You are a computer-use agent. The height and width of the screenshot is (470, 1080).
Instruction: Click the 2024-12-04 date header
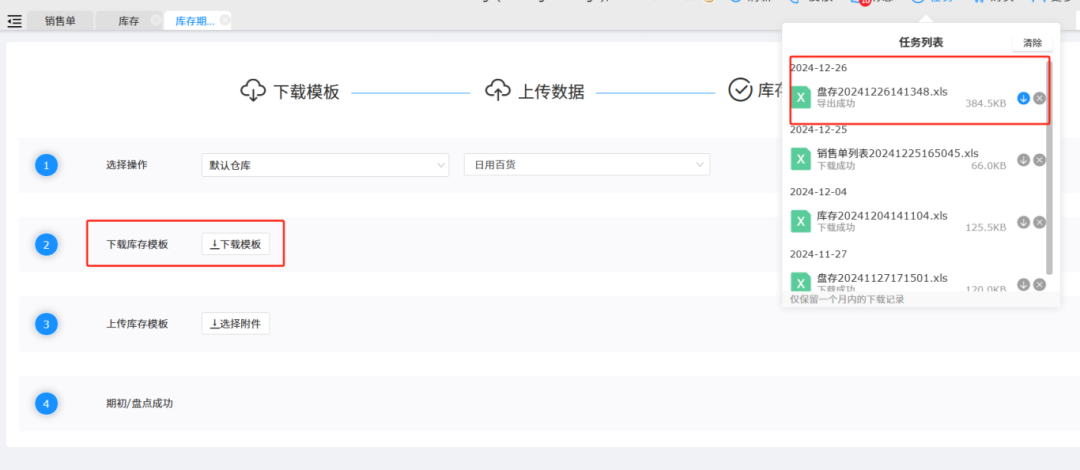(x=818, y=192)
